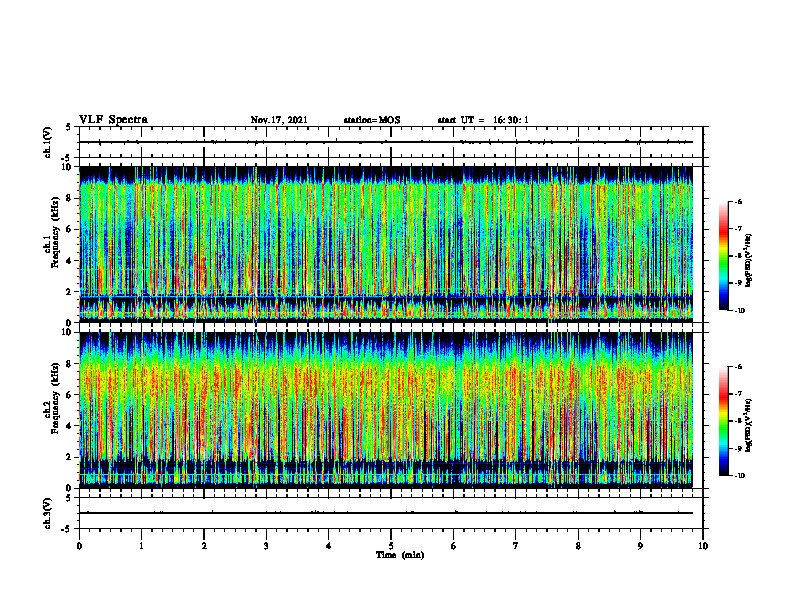Click the ch.1 color bar units label
This screenshot has width=792, height=612.
[749, 261]
